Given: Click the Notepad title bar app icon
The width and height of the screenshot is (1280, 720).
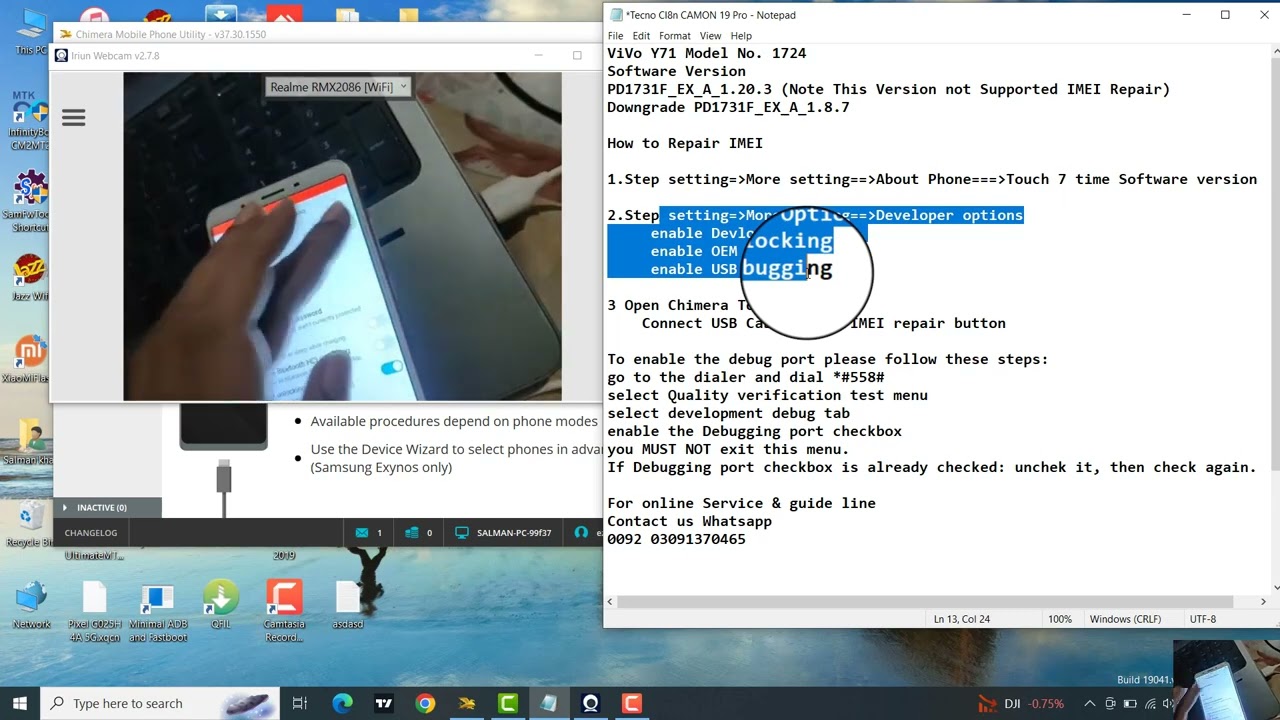Looking at the screenshot, I should coord(616,15).
